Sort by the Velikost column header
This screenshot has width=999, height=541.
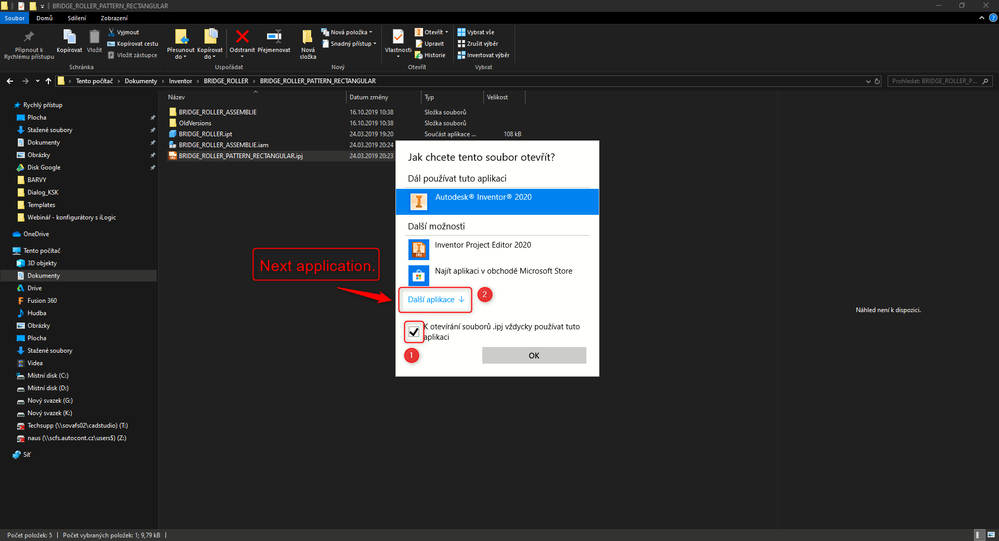pyautogui.click(x=504, y=97)
